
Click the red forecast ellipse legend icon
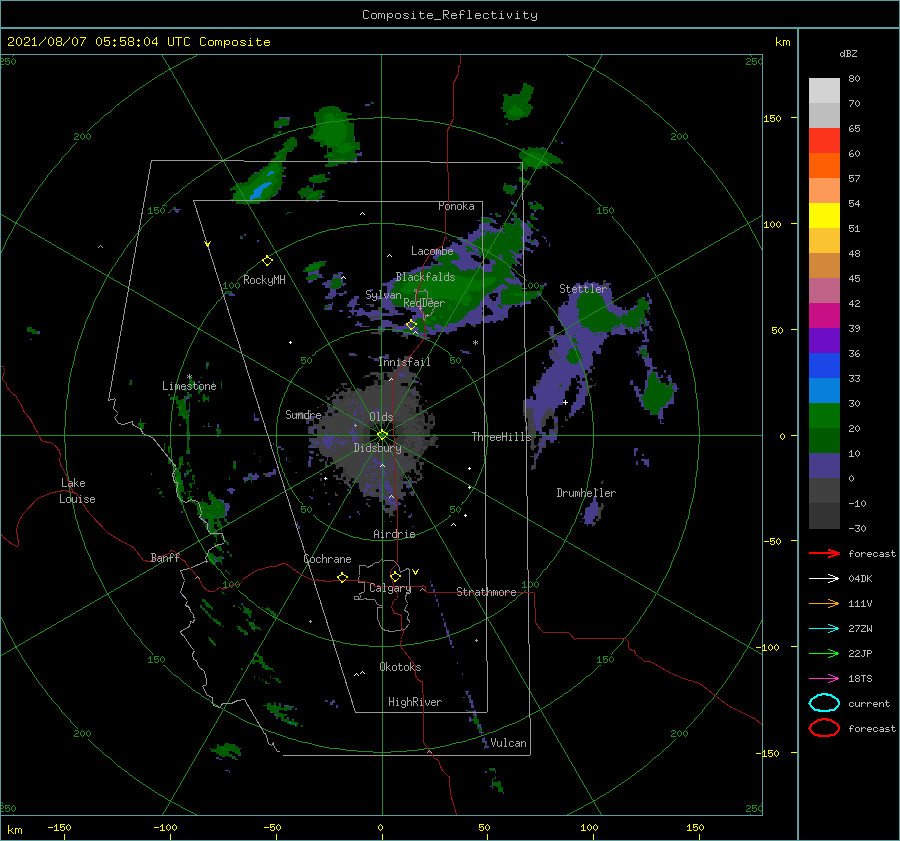[824, 728]
